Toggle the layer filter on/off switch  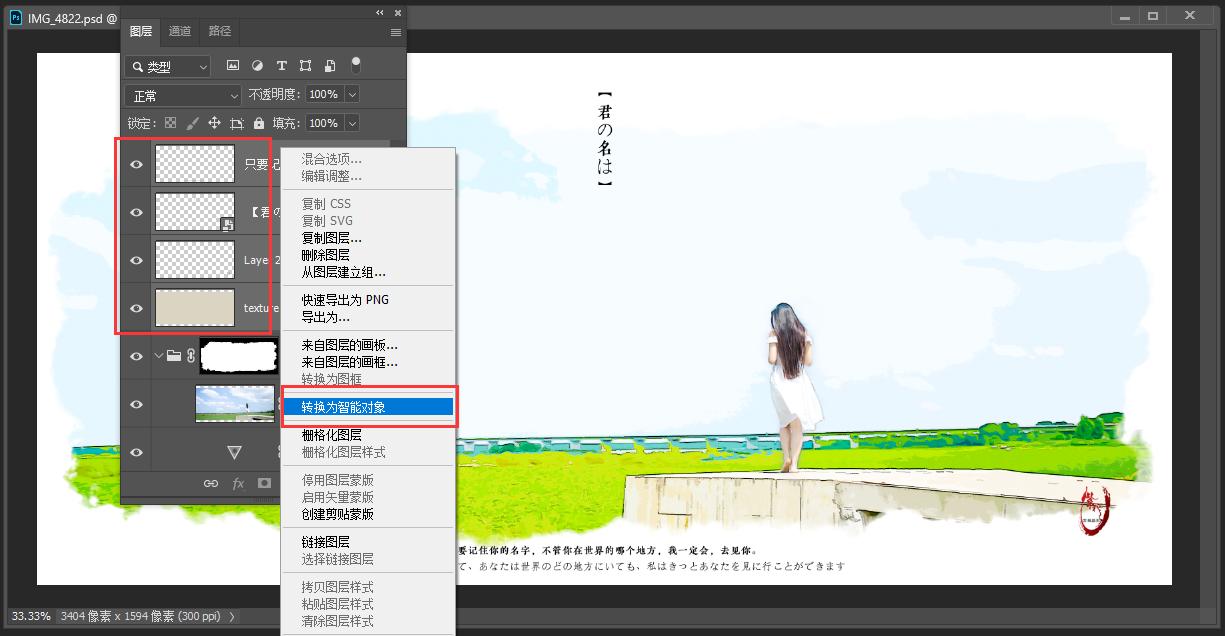coord(355,65)
